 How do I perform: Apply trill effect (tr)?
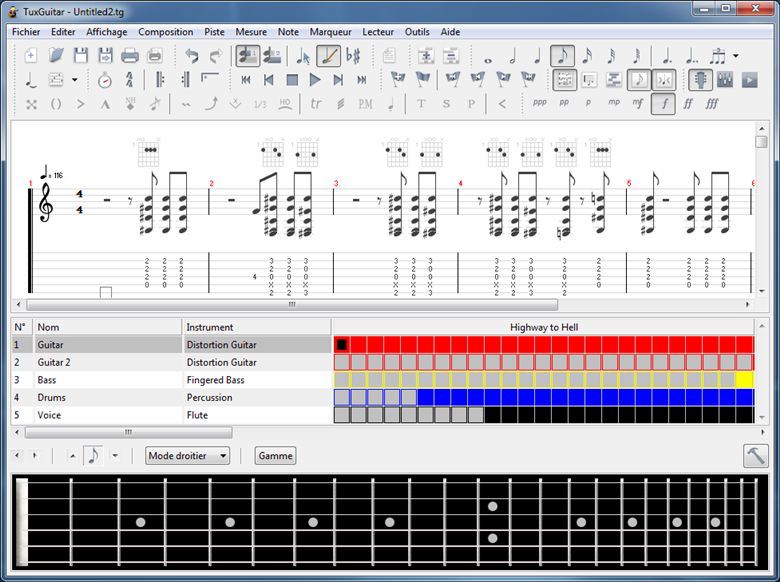click(316, 104)
